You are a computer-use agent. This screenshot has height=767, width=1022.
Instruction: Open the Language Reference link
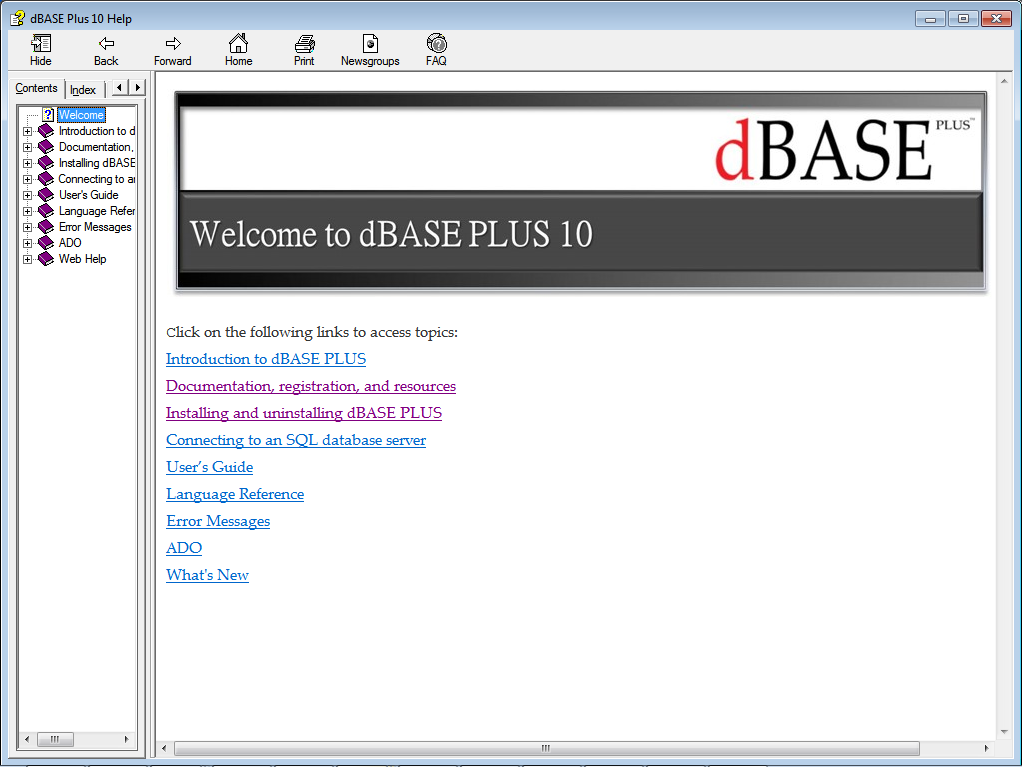[x=235, y=495]
